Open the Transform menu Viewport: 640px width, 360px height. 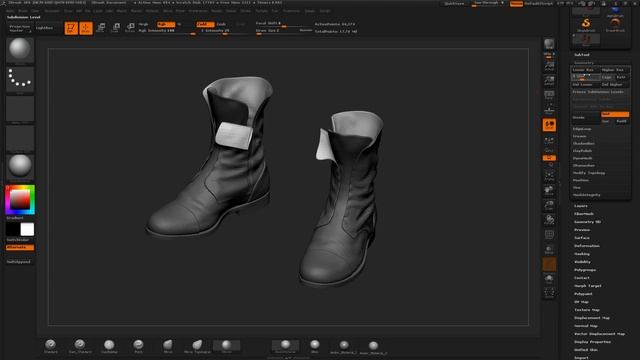click(291, 11)
